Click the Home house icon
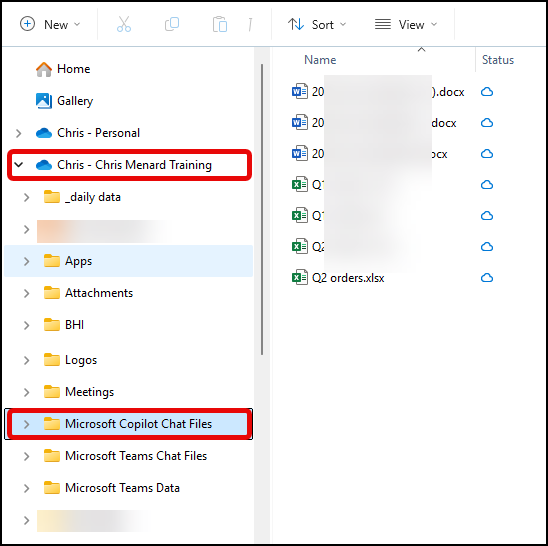 44,69
